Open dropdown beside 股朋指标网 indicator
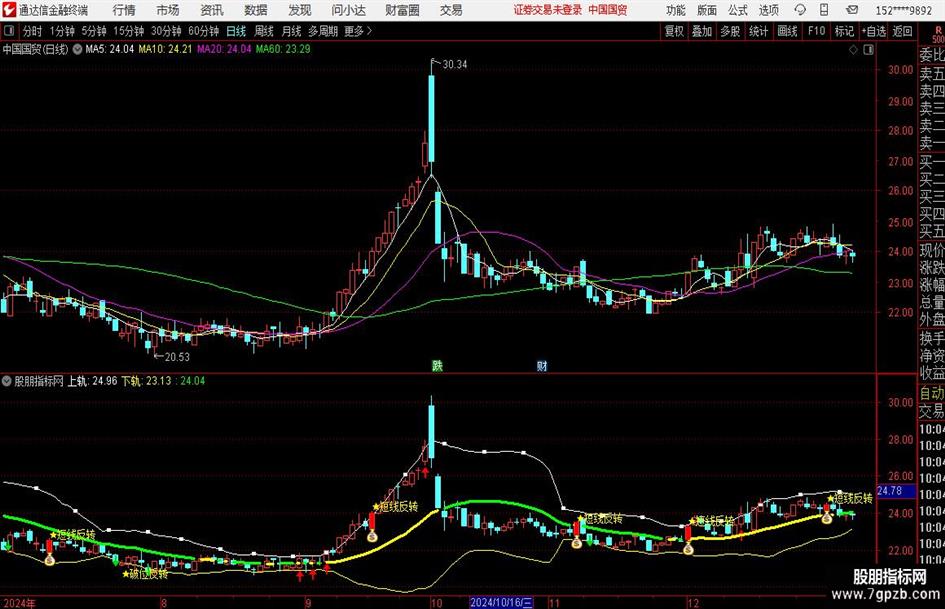Image resolution: width=945 pixels, height=609 pixels. click(x=7, y=381)
